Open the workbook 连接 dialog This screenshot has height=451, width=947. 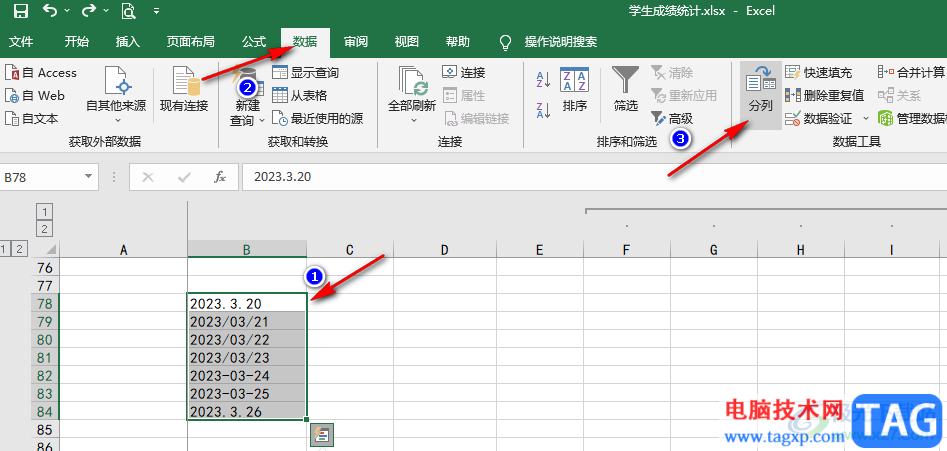[464, 73]
